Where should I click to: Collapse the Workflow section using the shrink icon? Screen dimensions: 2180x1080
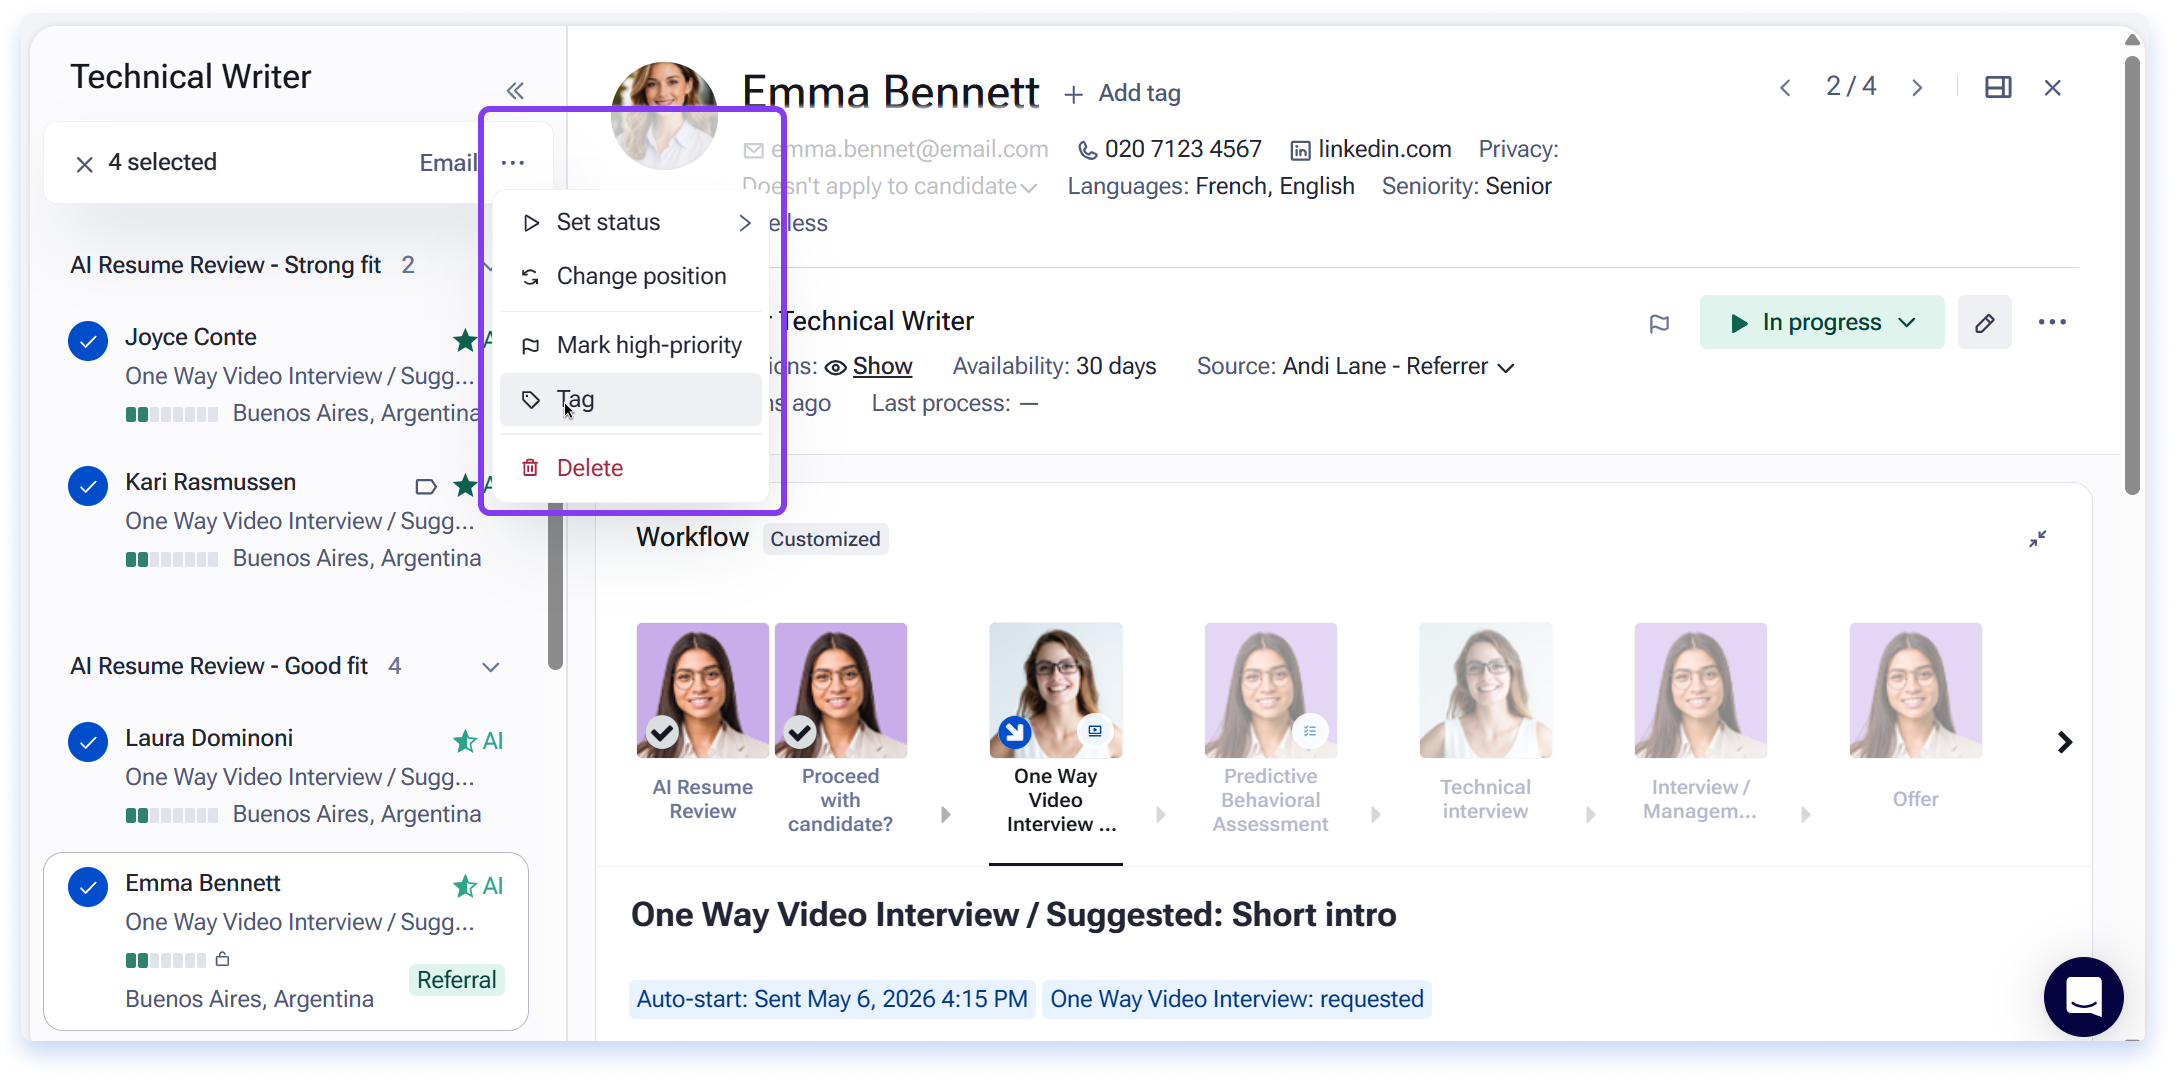tap(2037, 539)
